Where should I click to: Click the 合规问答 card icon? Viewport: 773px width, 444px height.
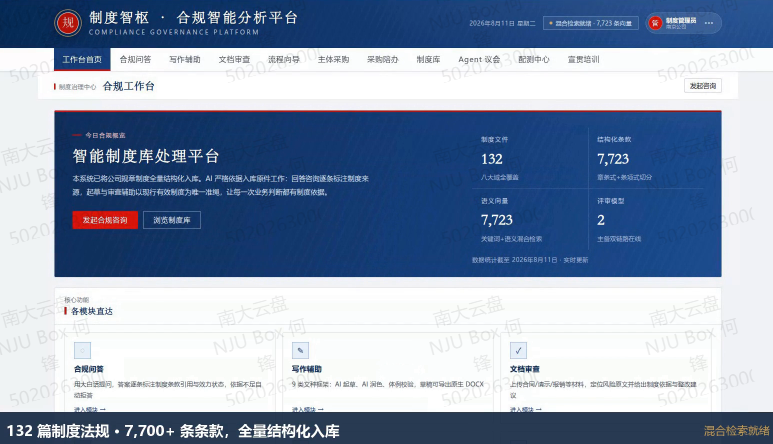point(82,350)
